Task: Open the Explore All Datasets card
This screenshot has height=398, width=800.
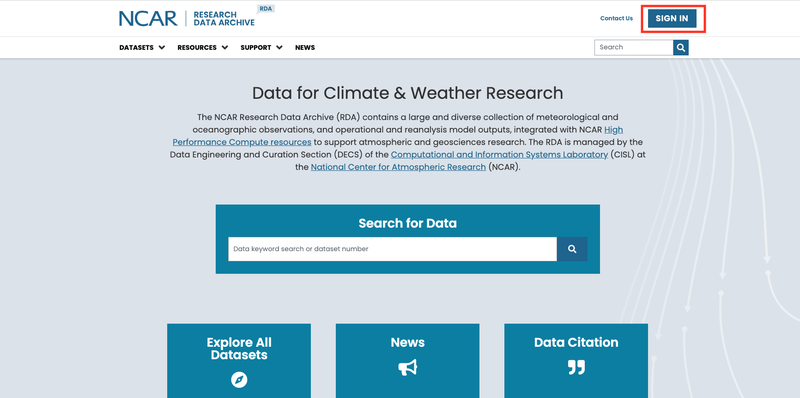Action: click(x=239, y=361)
